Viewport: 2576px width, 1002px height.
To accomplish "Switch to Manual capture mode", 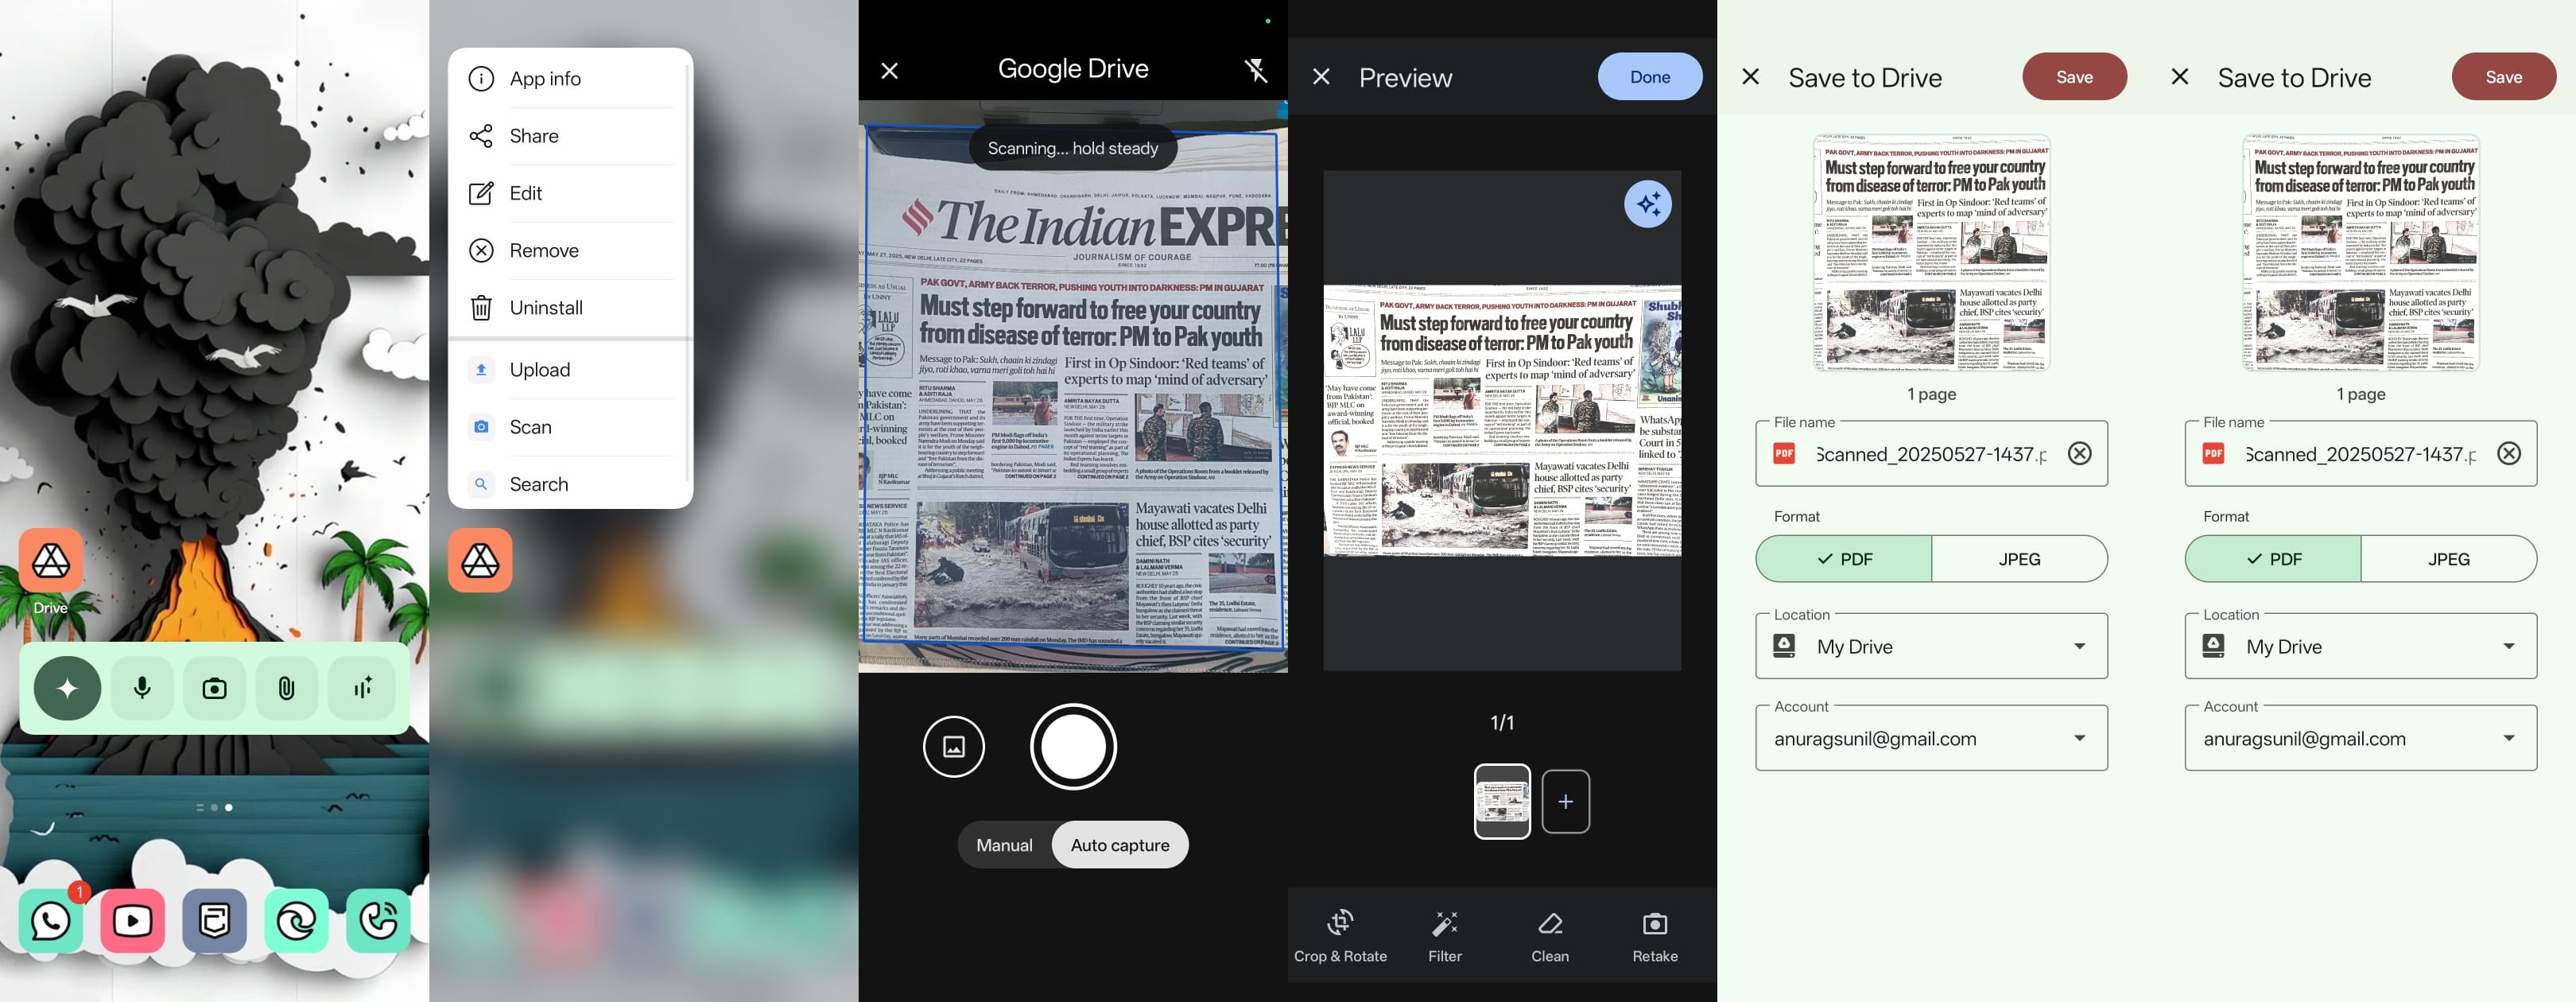I will (x=1004, y=844).
